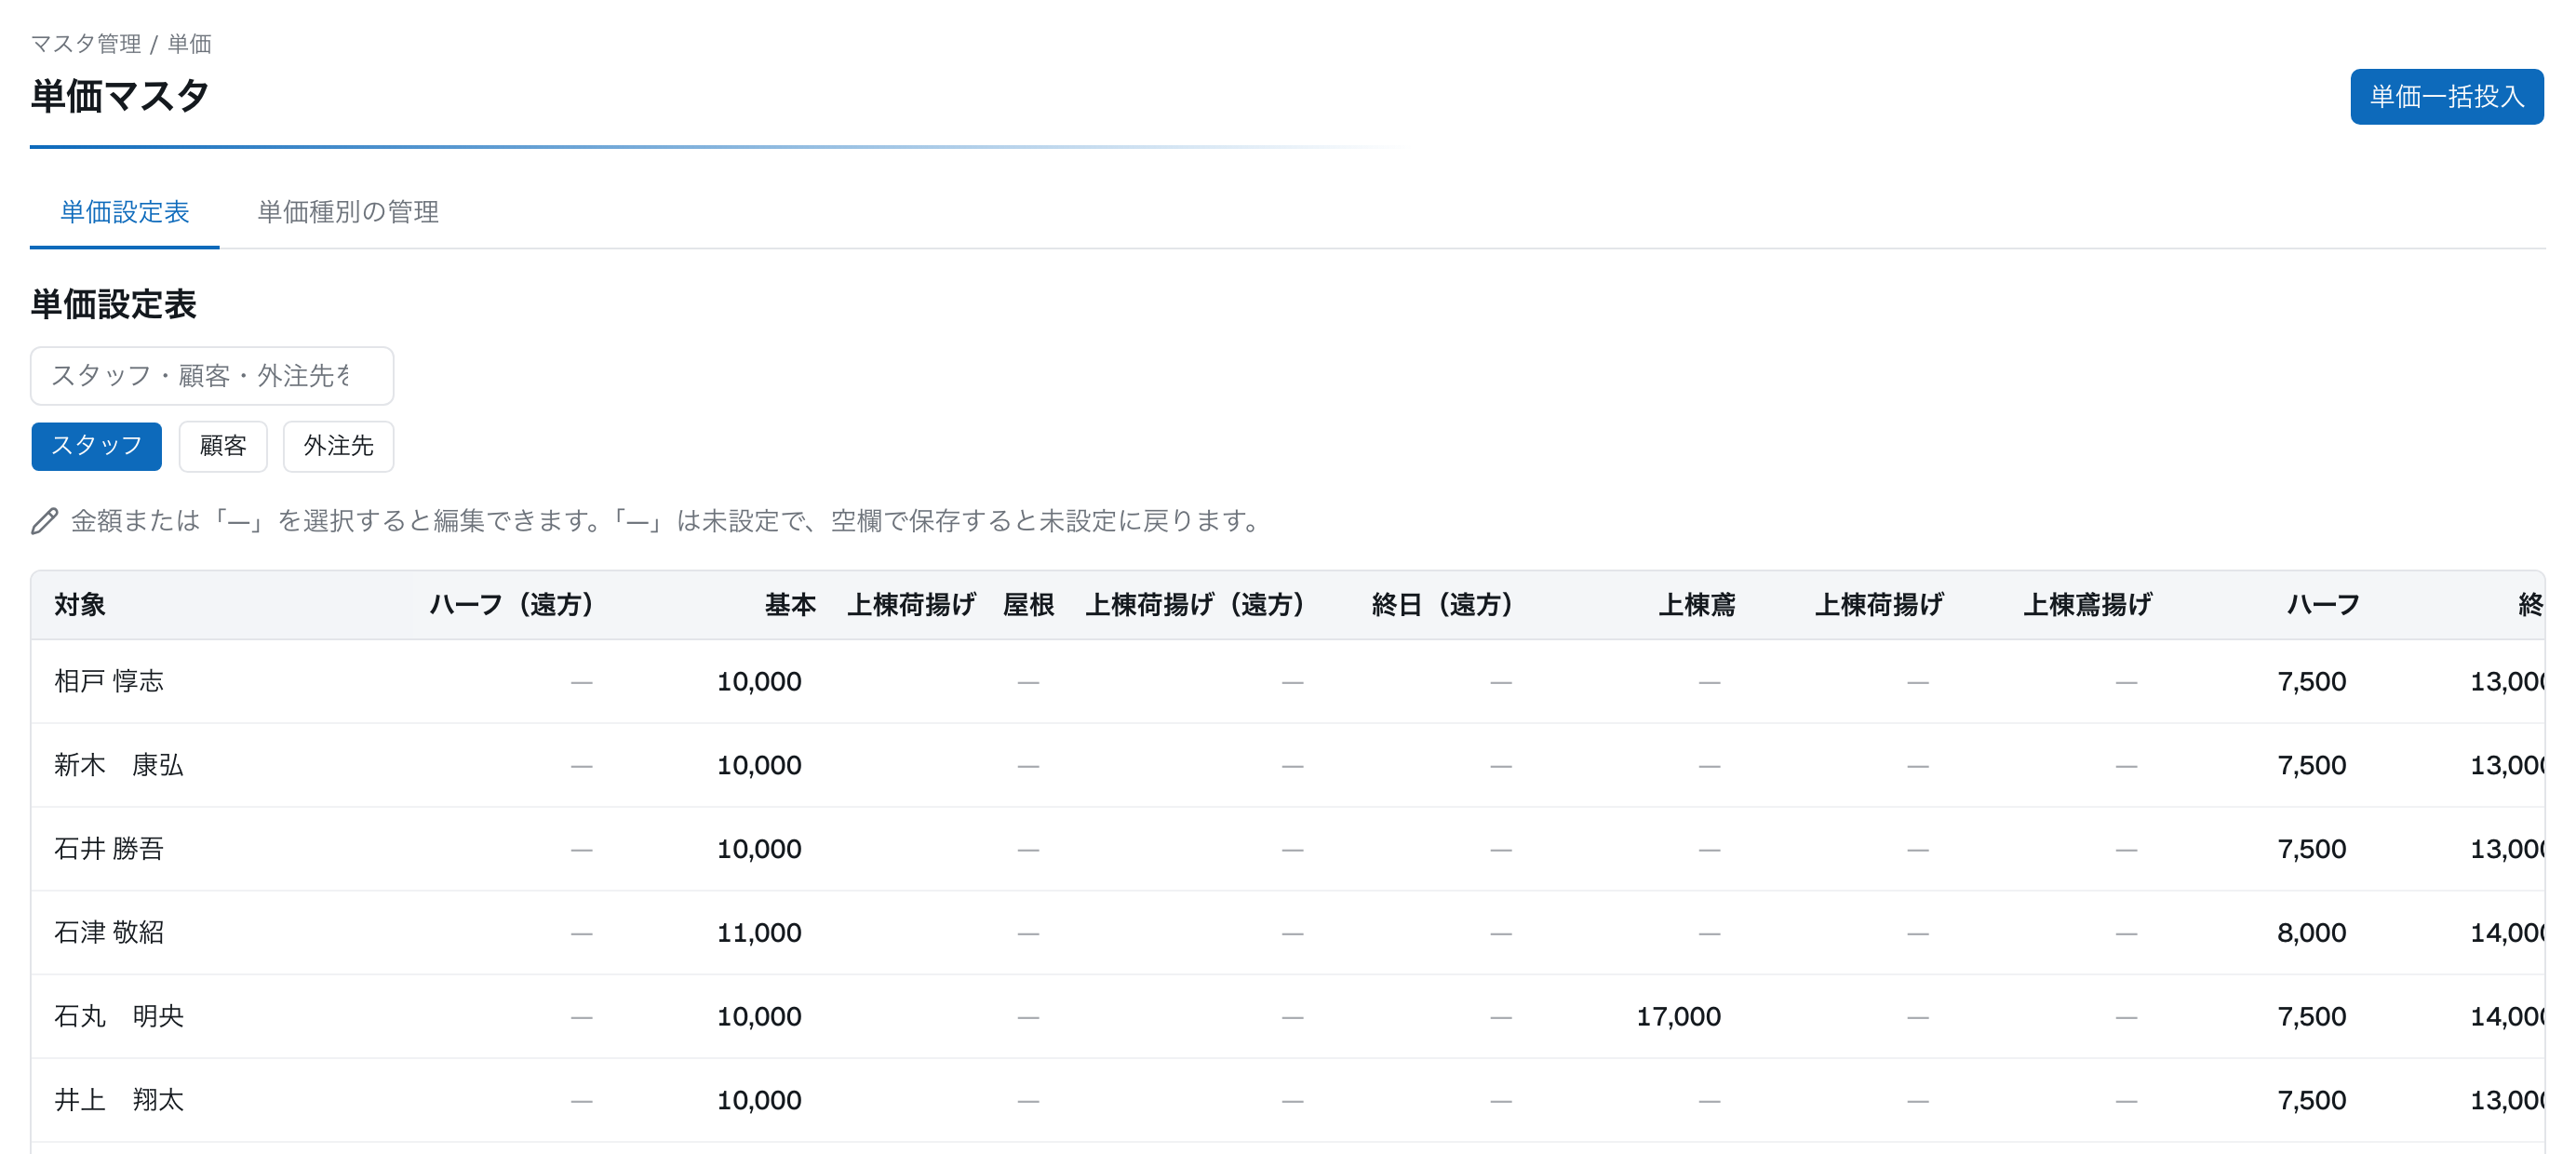Image resolution: width=2576 pixels, height=1154 pixels.
Task: Click the ハーフ column header
Action: tap(2323, 605)
